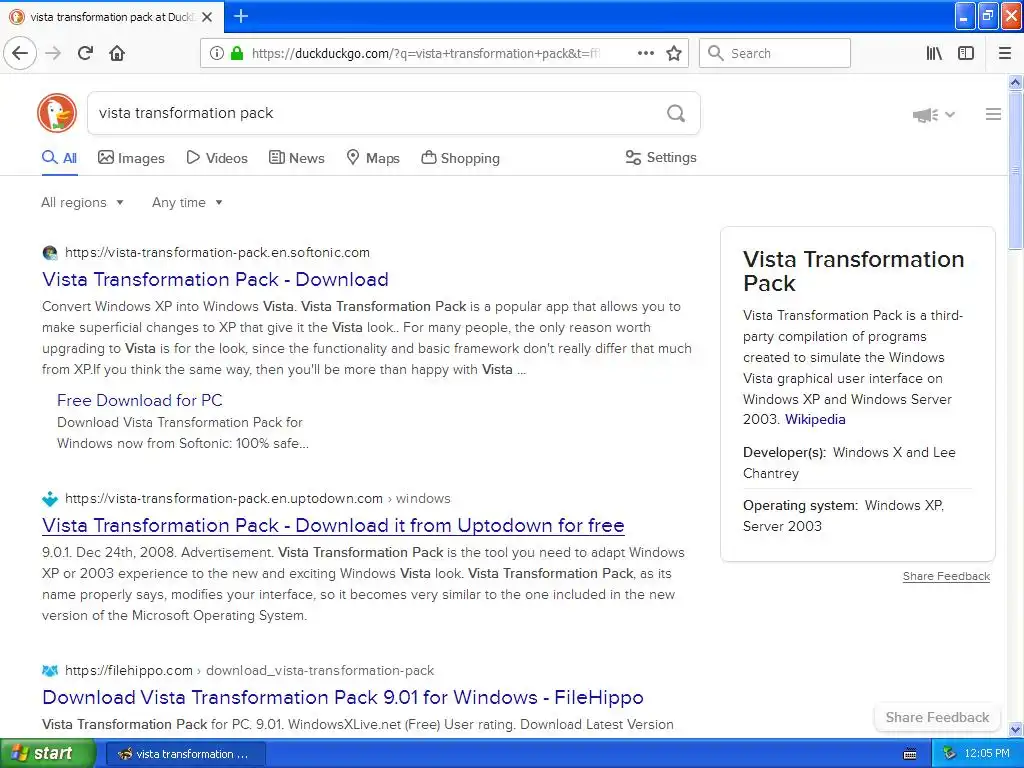Click Share Feedback under the info box
Viewport: 1024px width, 768px height.
coord(946,576)
